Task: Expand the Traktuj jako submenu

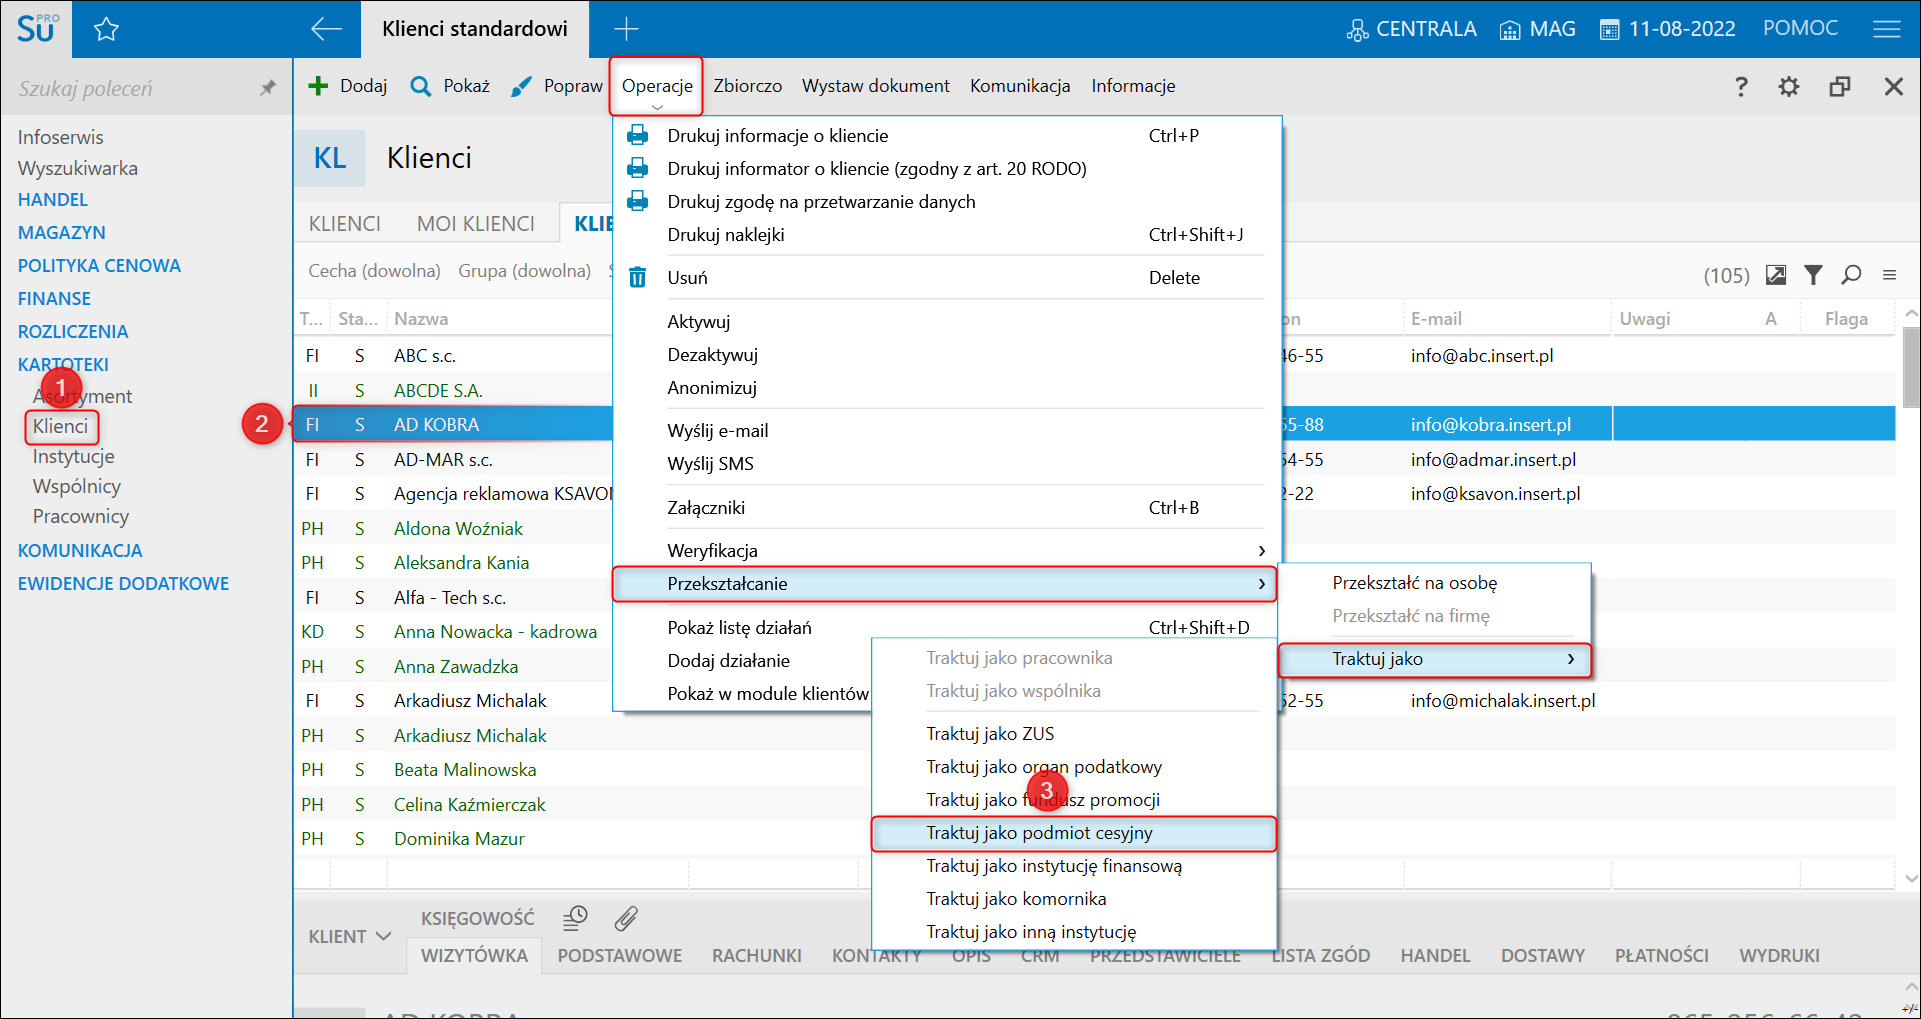Action: [x=1435, y=659]
